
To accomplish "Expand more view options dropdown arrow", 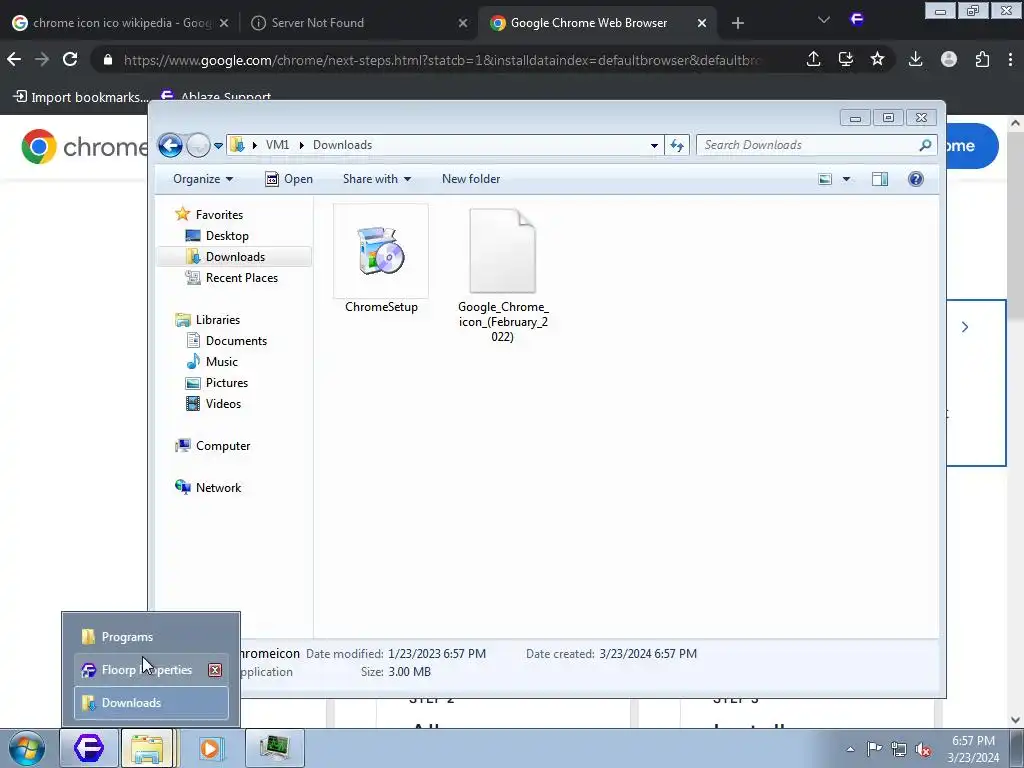I will (x=846, y=179).
